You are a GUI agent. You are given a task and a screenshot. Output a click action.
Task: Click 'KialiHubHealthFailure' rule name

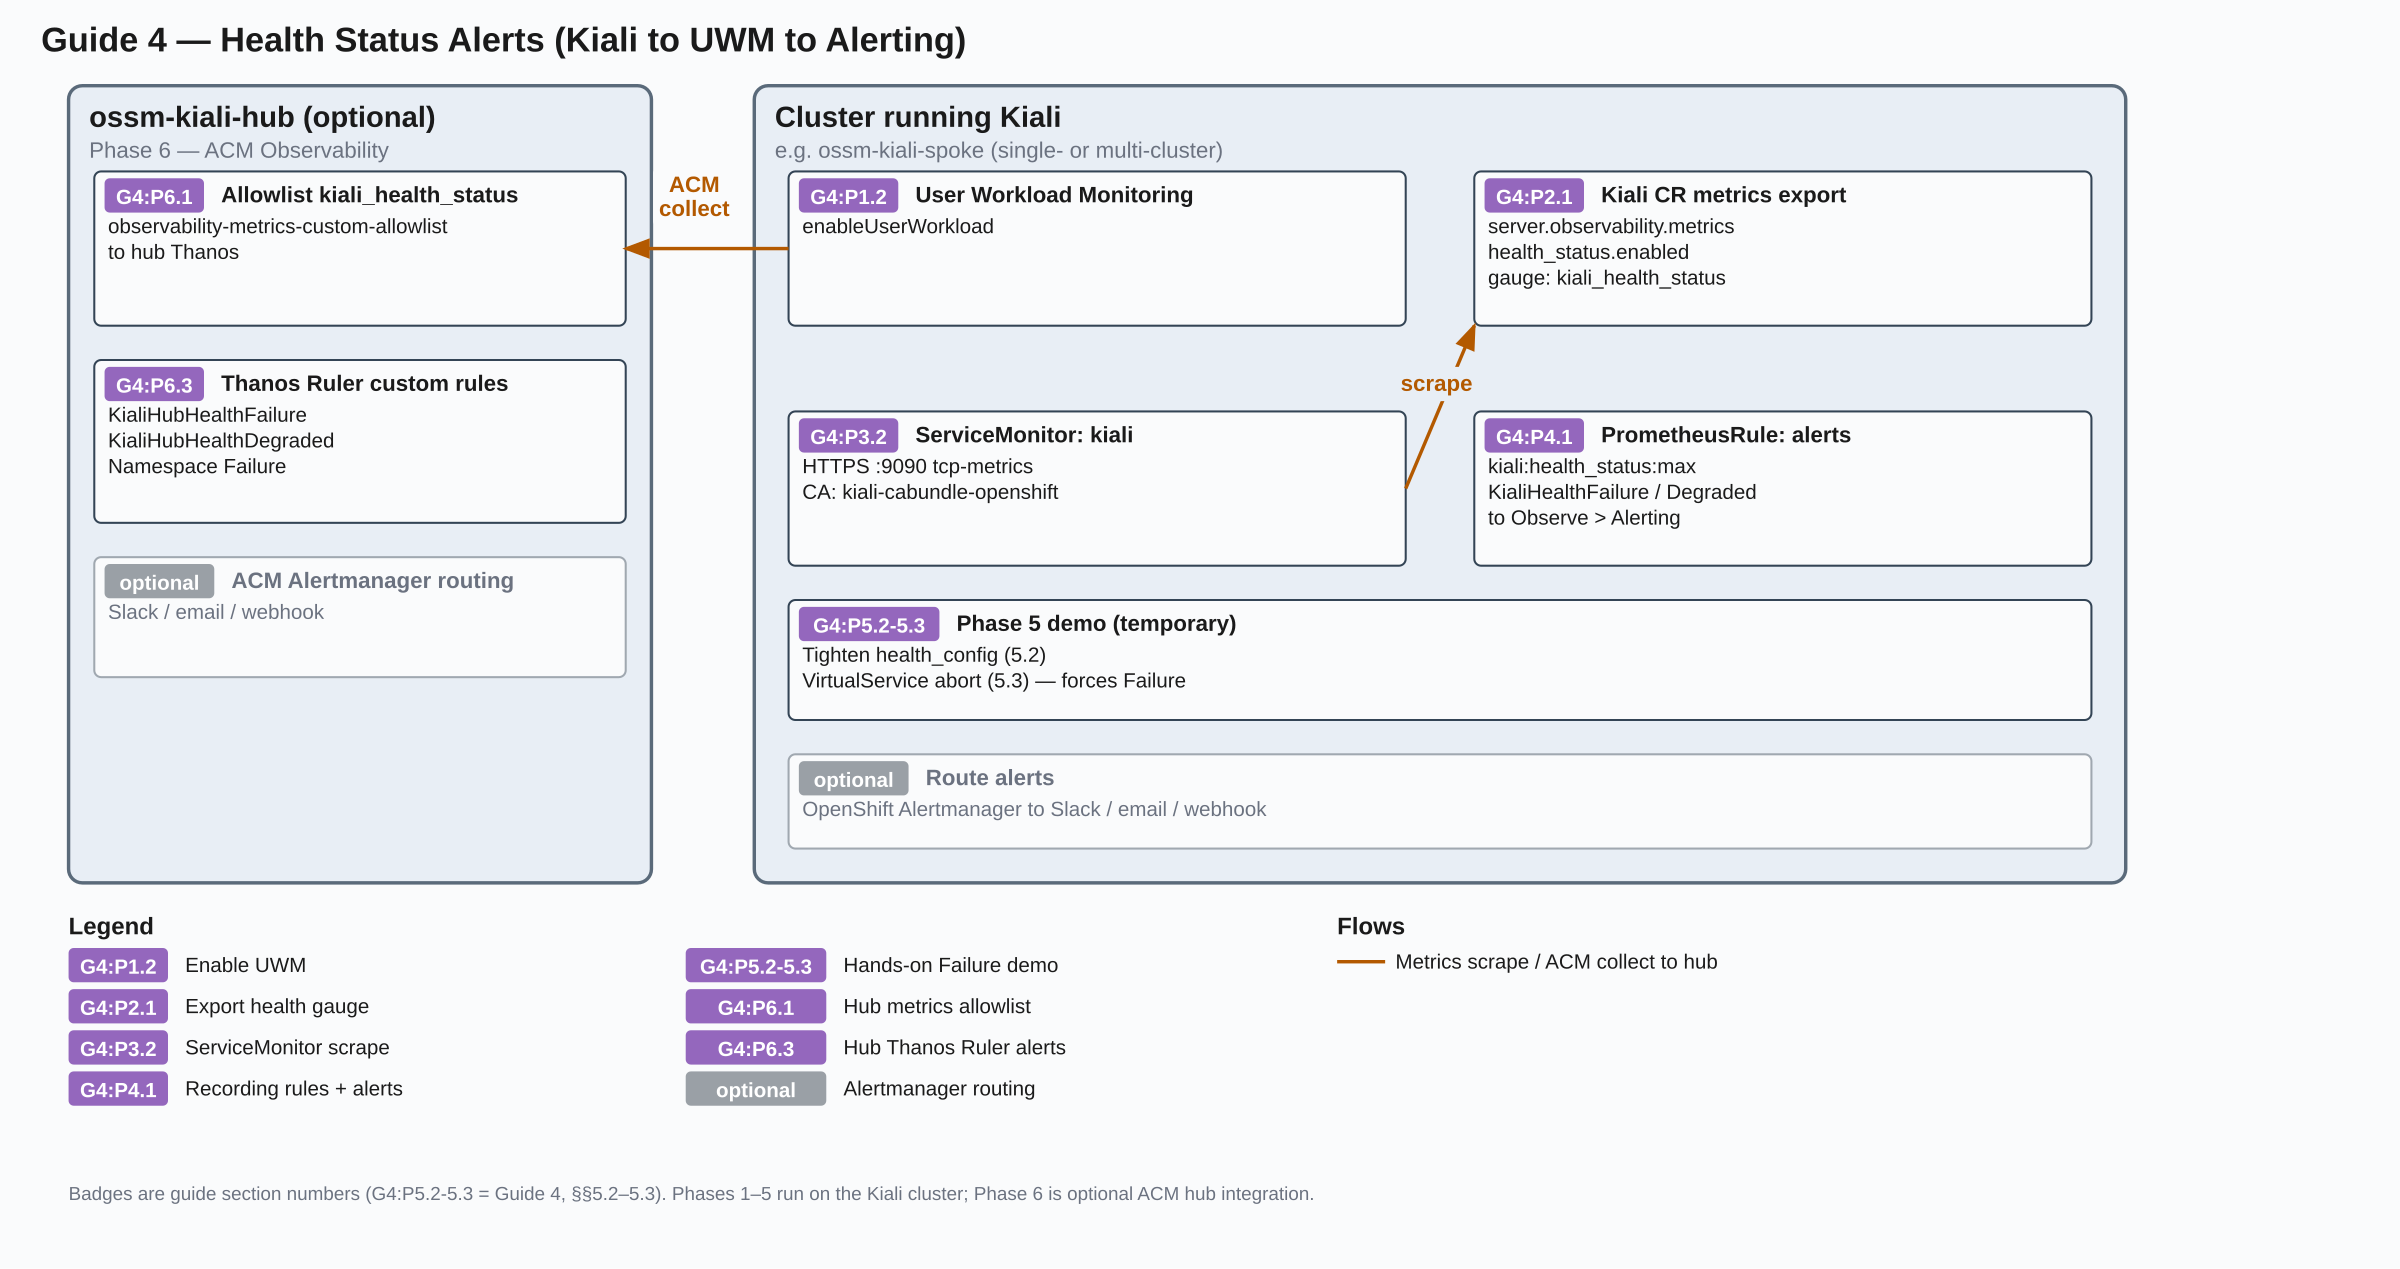(x=207, y=415)
